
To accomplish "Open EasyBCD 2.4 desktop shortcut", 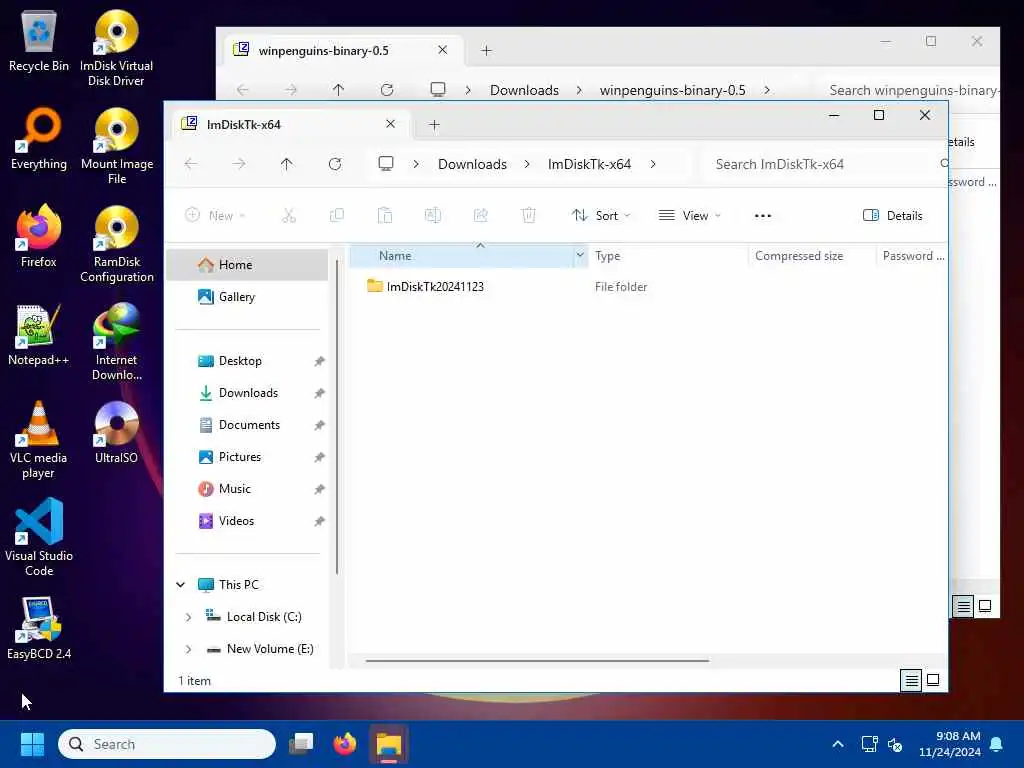I will pos(39,628).
